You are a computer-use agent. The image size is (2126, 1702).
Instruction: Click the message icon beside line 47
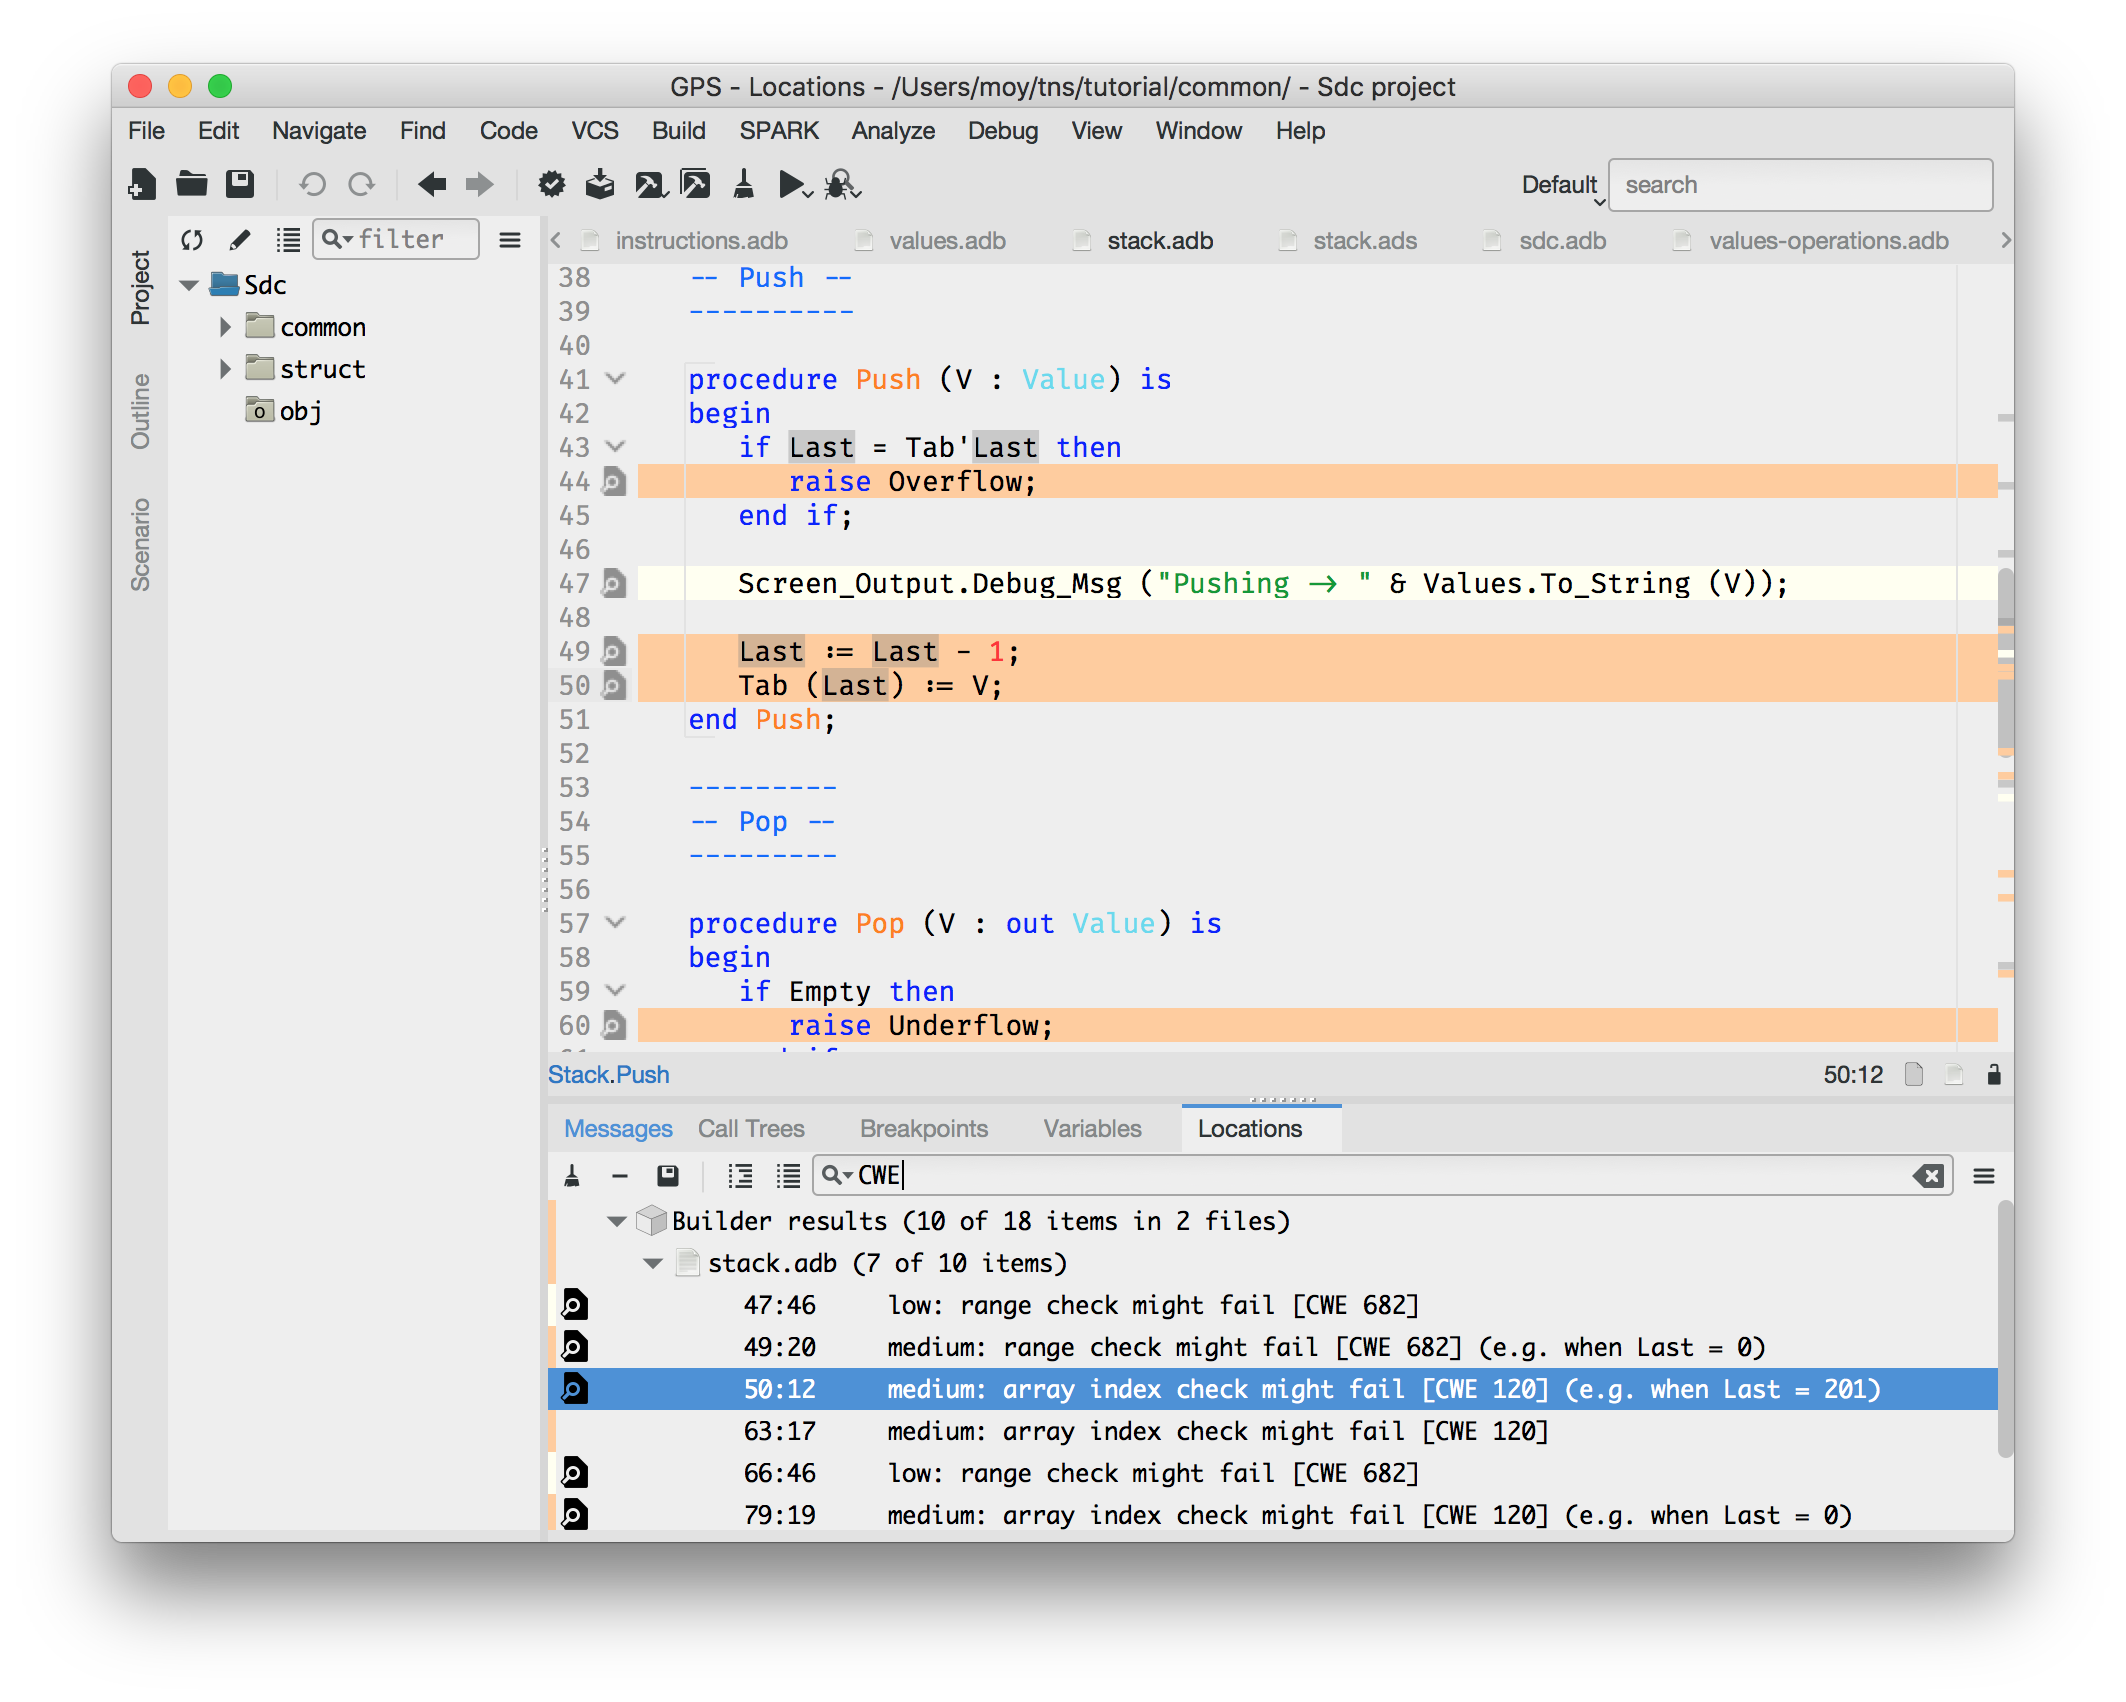click(614, 584)
